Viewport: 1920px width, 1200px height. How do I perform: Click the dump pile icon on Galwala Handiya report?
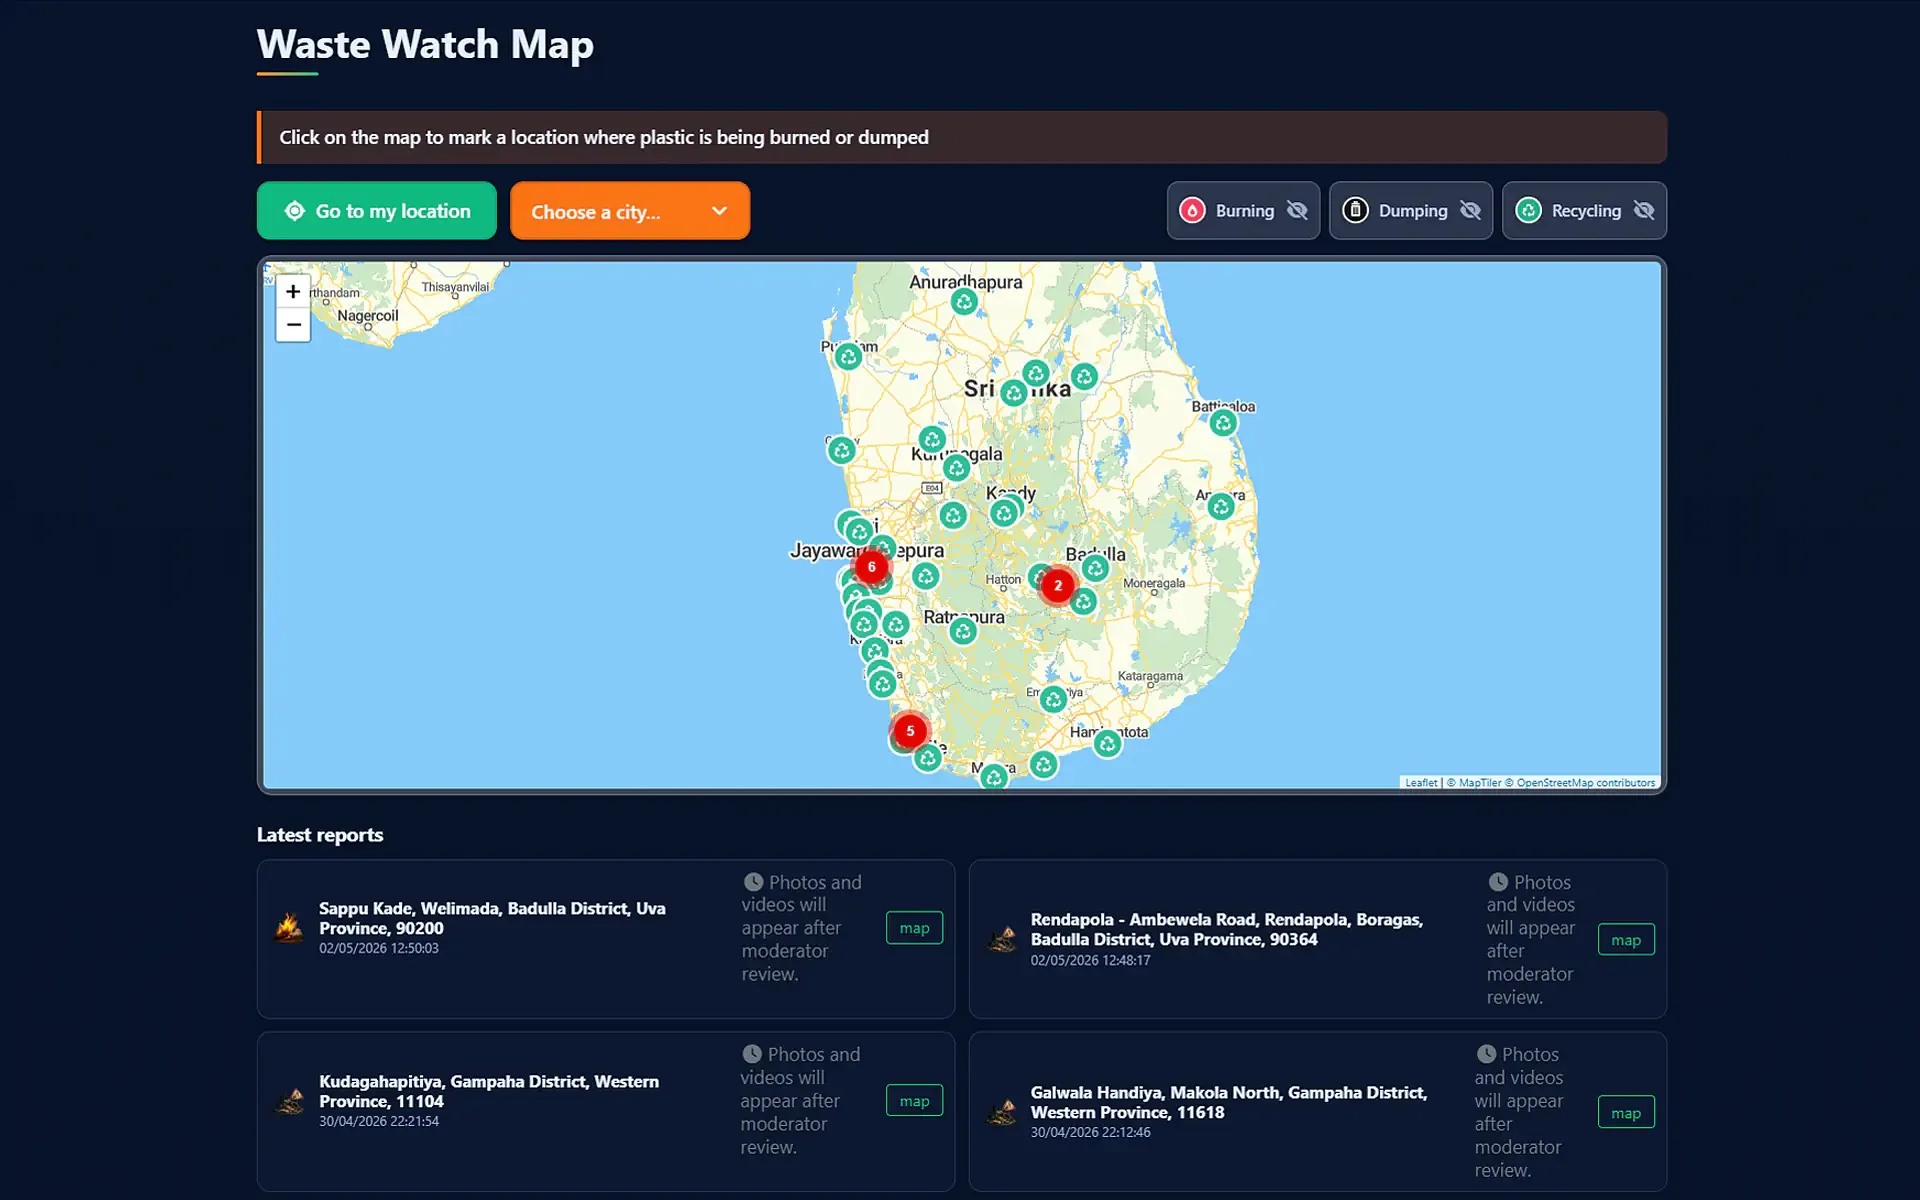[1002, 1111]
